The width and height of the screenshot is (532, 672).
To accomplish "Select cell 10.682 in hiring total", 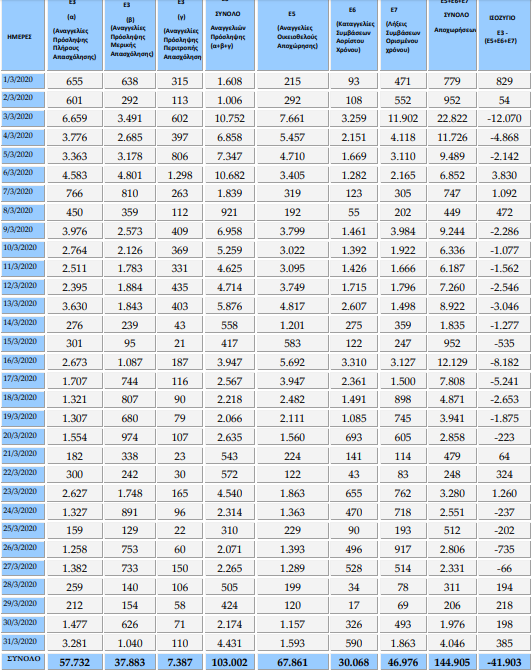I will click(230, 175).
